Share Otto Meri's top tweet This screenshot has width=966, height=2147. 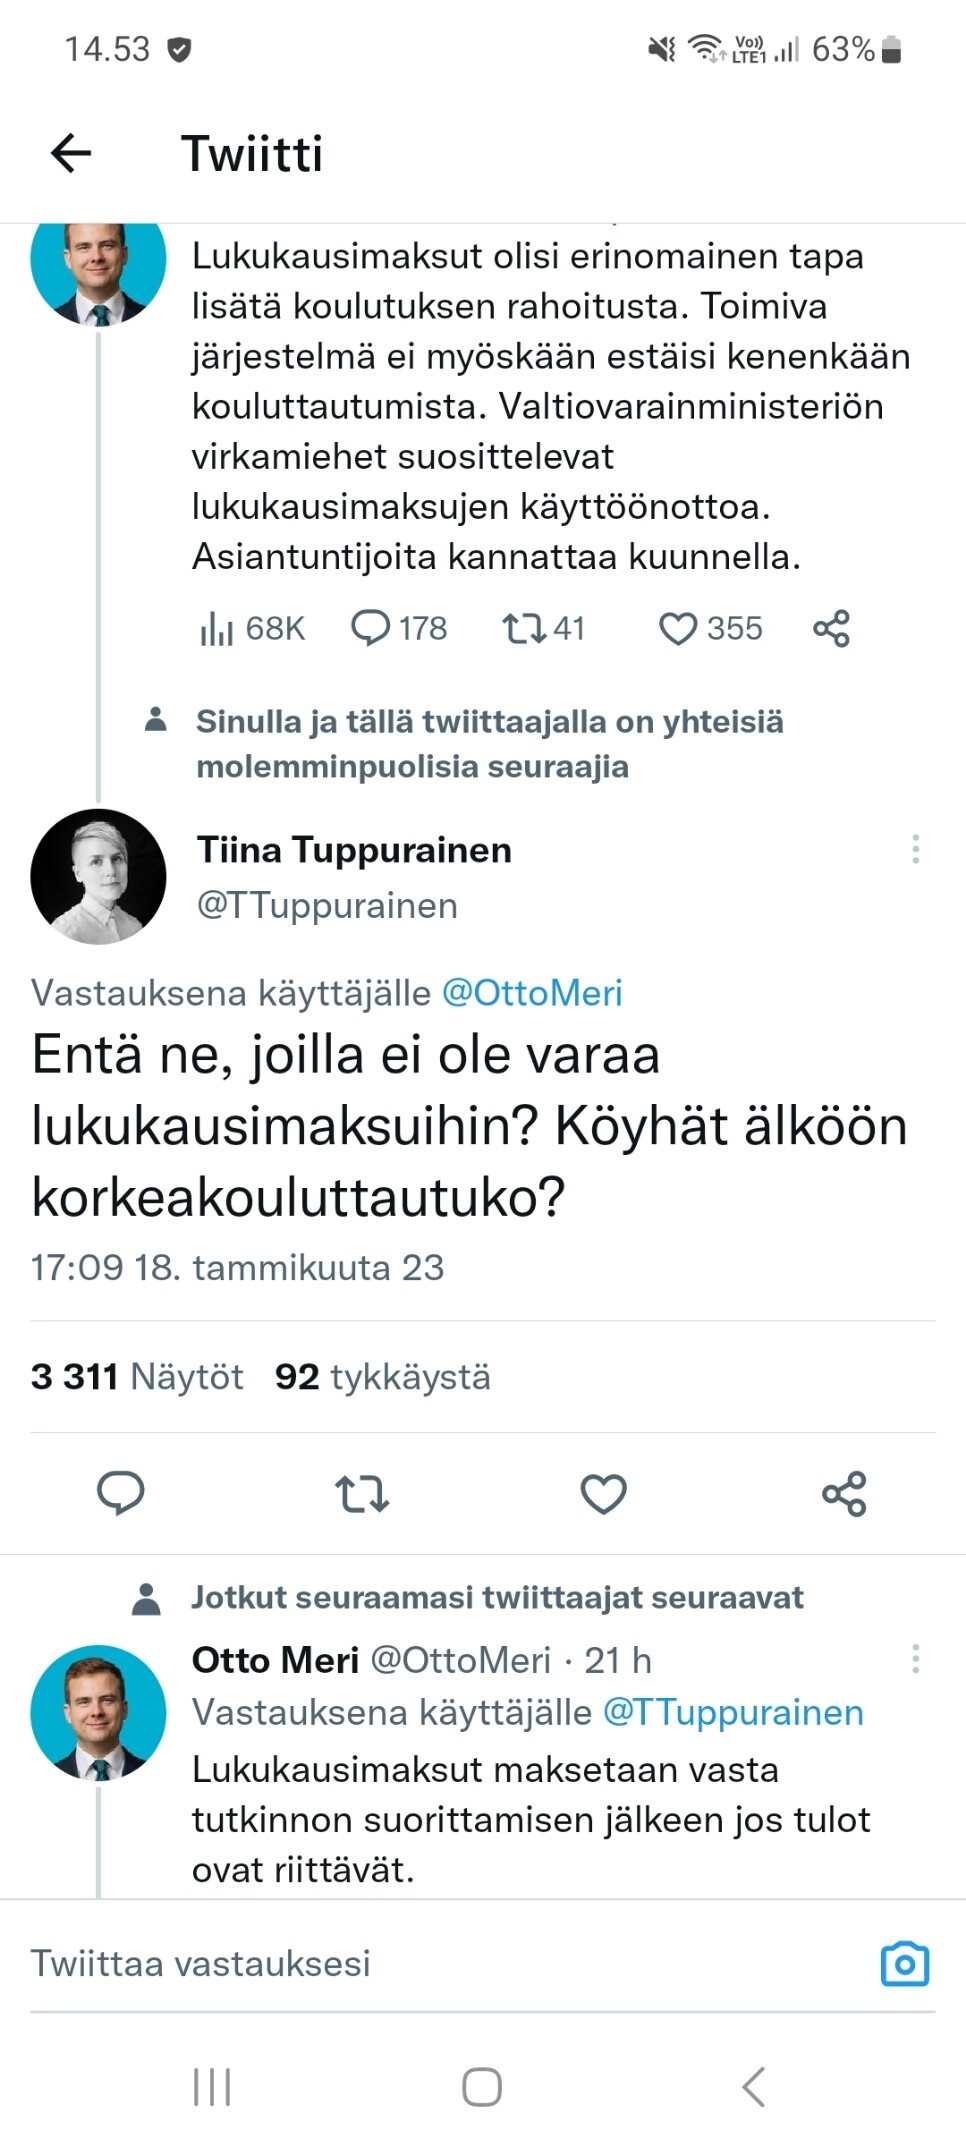[x=831, y=629]
